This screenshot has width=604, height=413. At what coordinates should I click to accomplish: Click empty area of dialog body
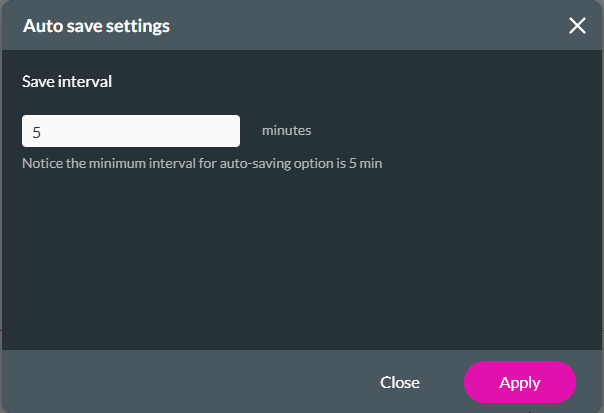point(300,260)
